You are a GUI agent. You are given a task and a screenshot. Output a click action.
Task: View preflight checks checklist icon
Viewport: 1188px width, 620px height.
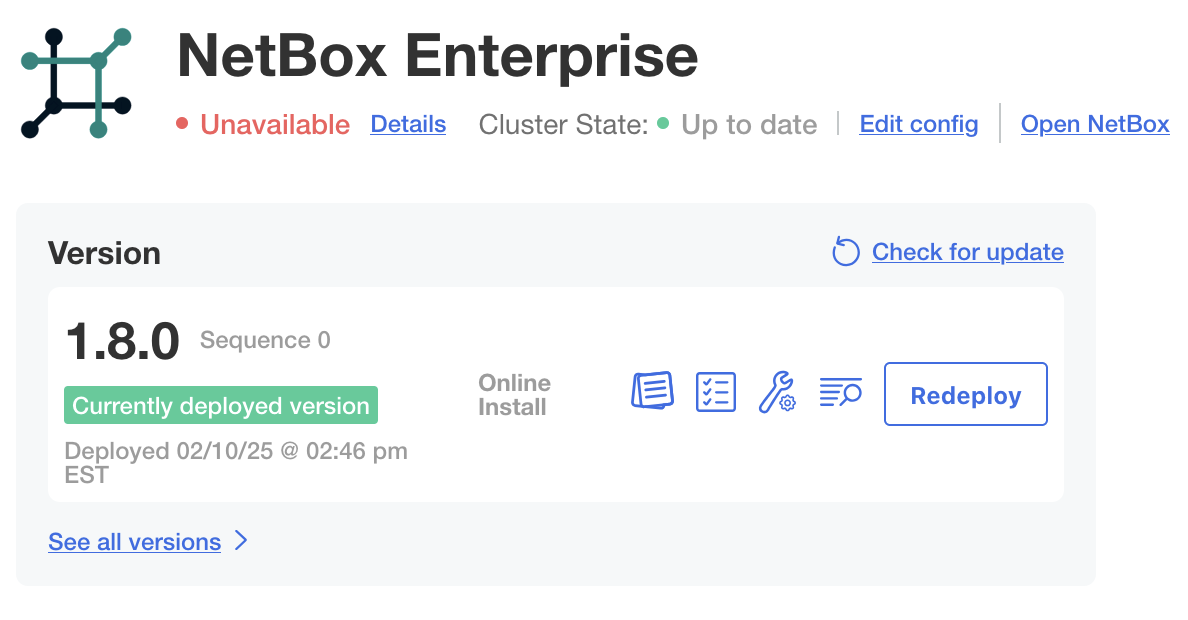pyautogui.click(x=715, y=392)
